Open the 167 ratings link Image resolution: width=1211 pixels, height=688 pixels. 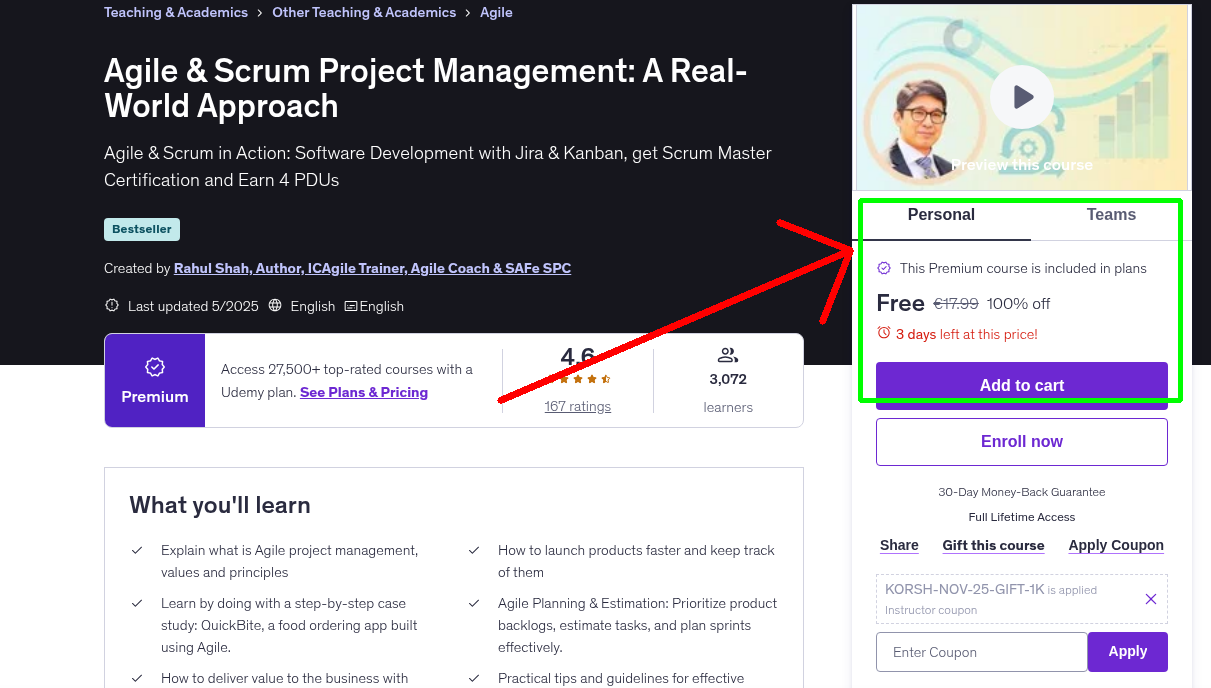(577, 406)
